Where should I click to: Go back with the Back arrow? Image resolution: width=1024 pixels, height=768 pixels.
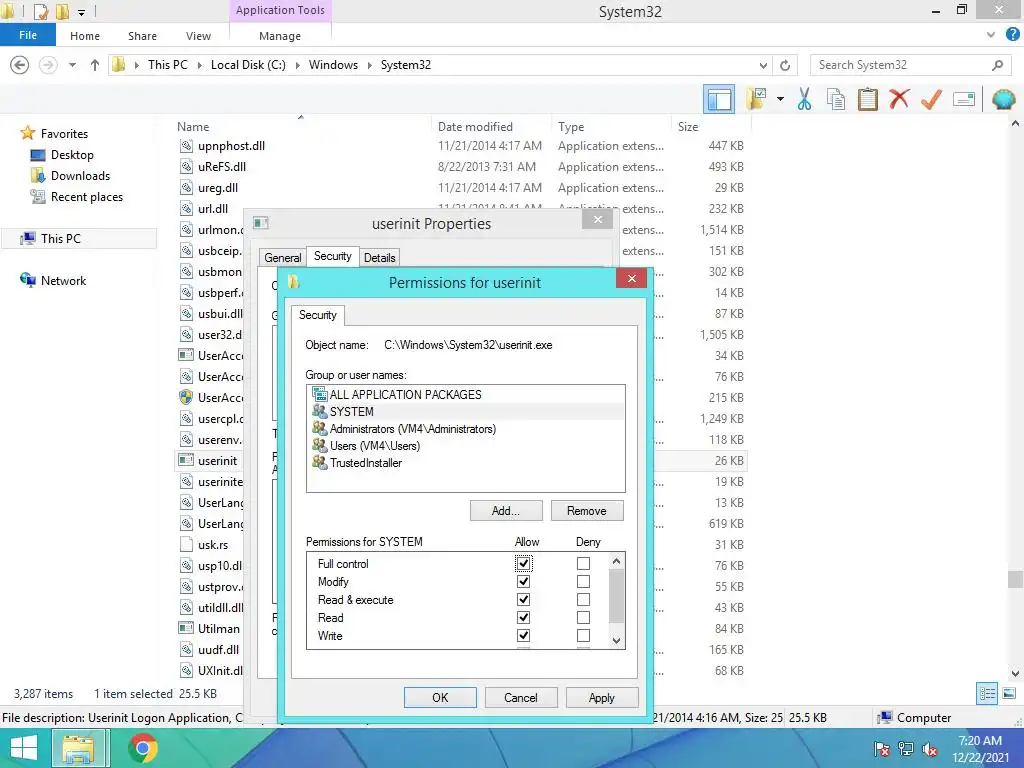coord(20,65)
